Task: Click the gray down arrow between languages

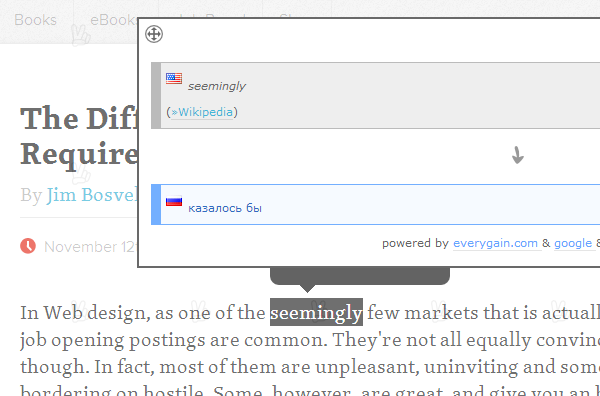Action: [518, 155]
